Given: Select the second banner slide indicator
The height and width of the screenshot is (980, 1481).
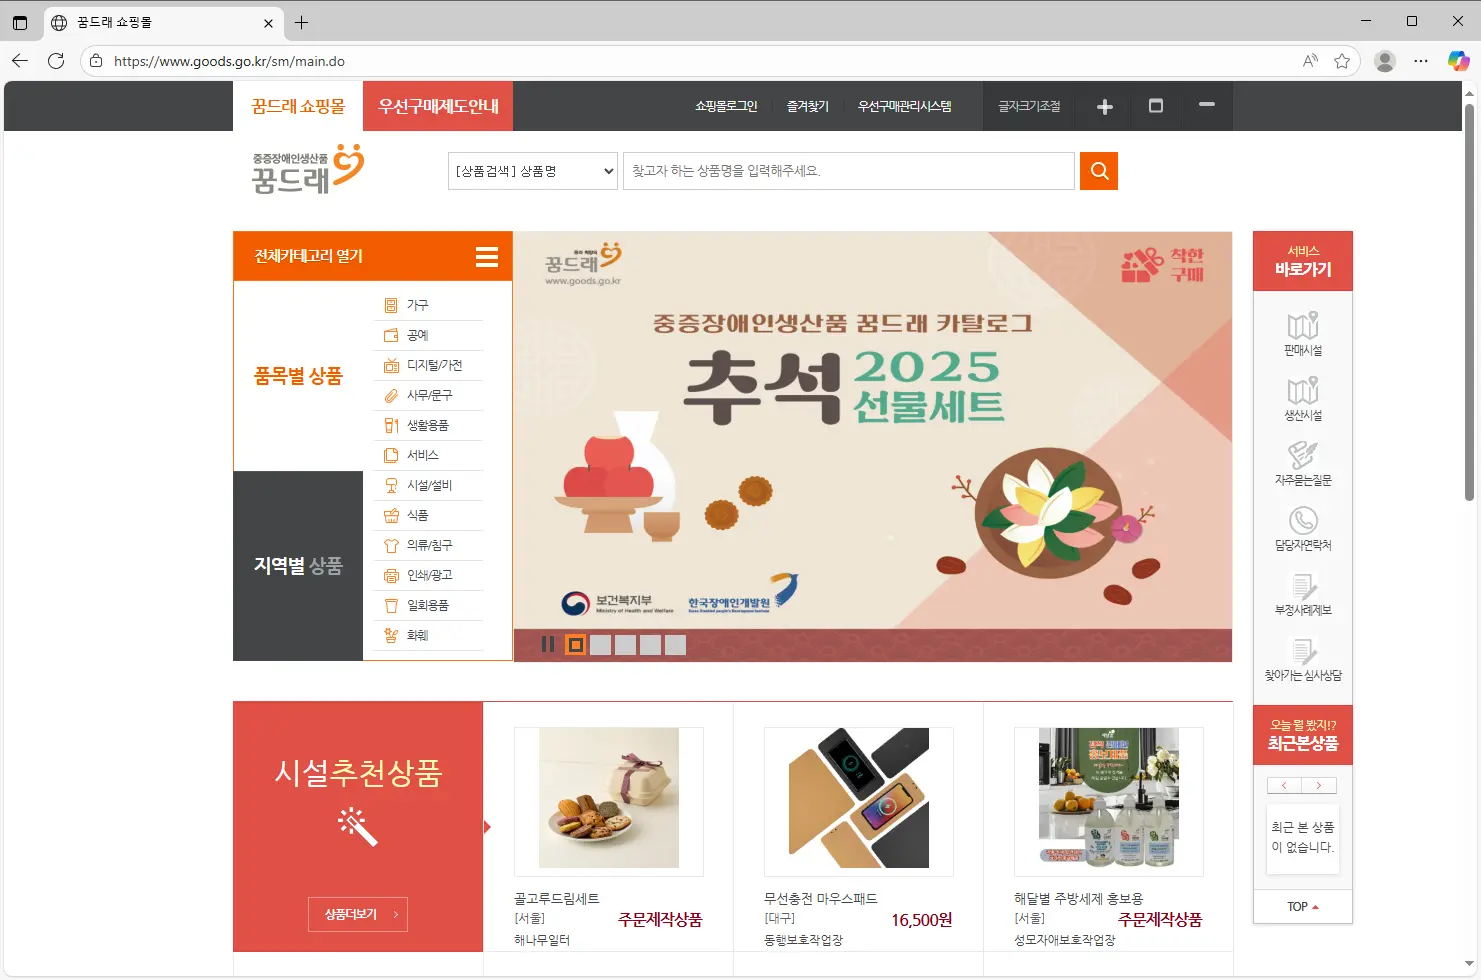Looking at the screenshot, I should [600, 645].
